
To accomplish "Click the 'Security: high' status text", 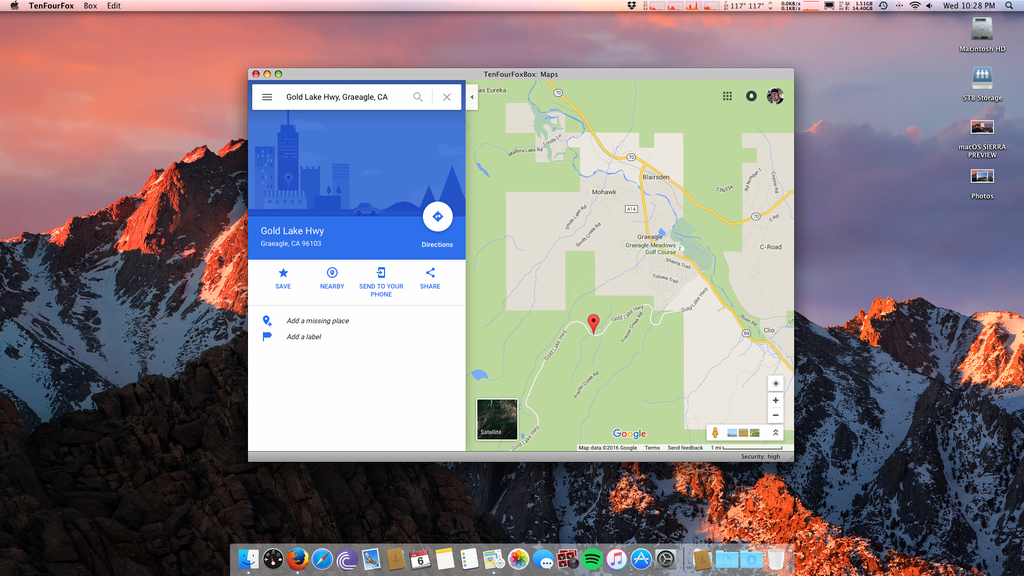I will pyautogui.click(x=760, y=456).
